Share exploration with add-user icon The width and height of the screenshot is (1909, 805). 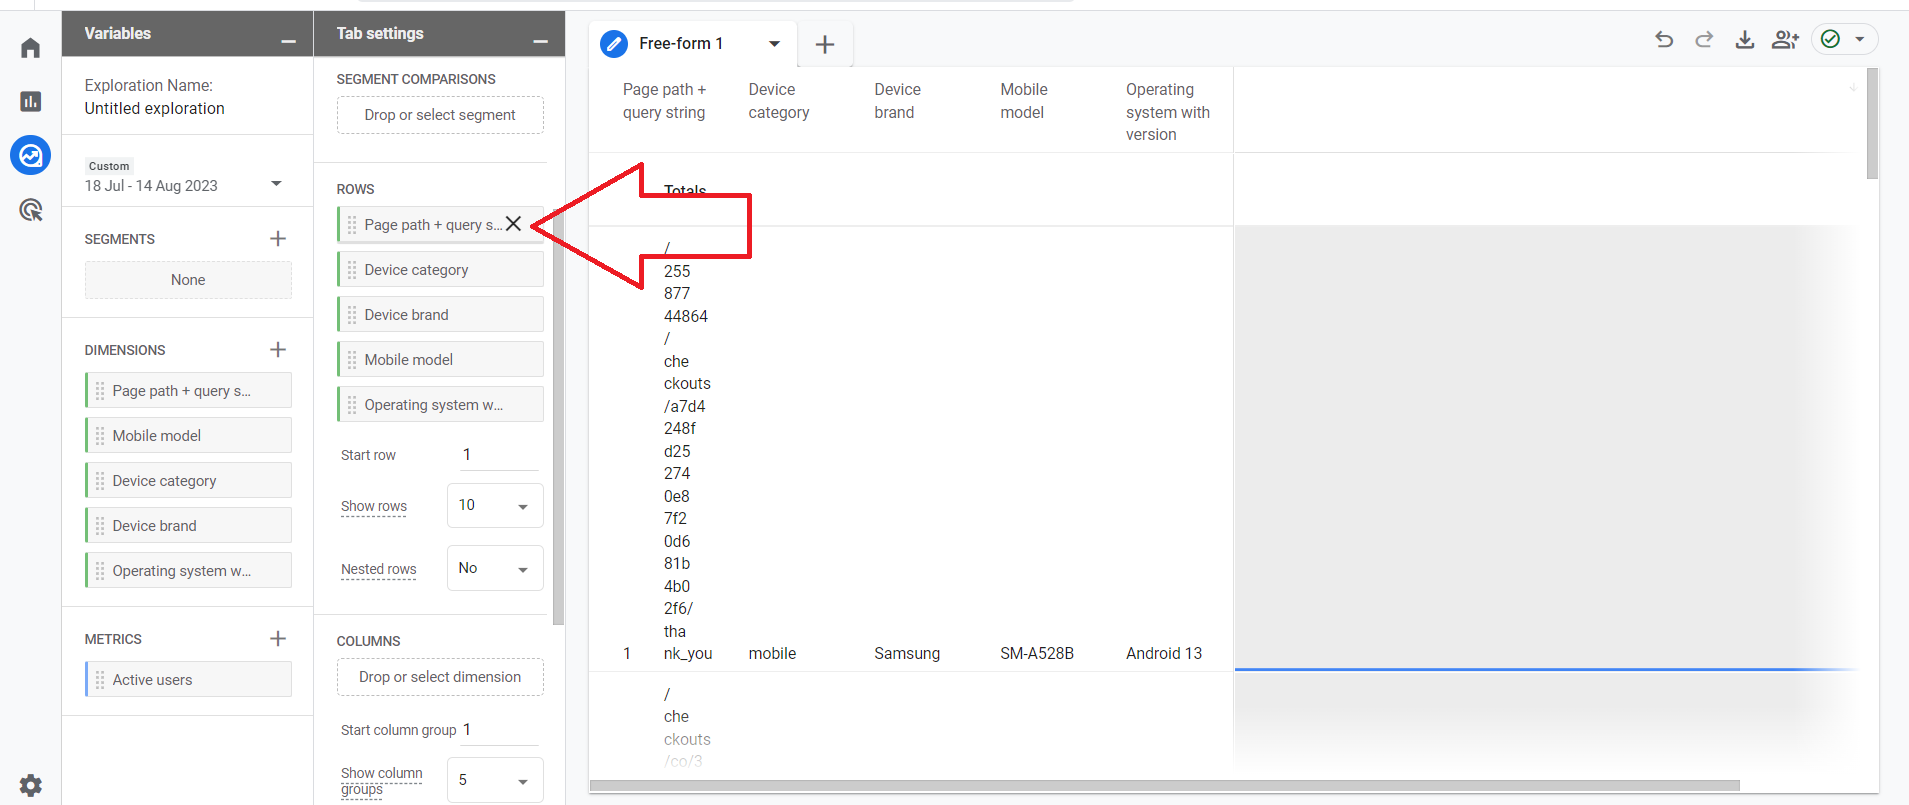point(1785,39)
